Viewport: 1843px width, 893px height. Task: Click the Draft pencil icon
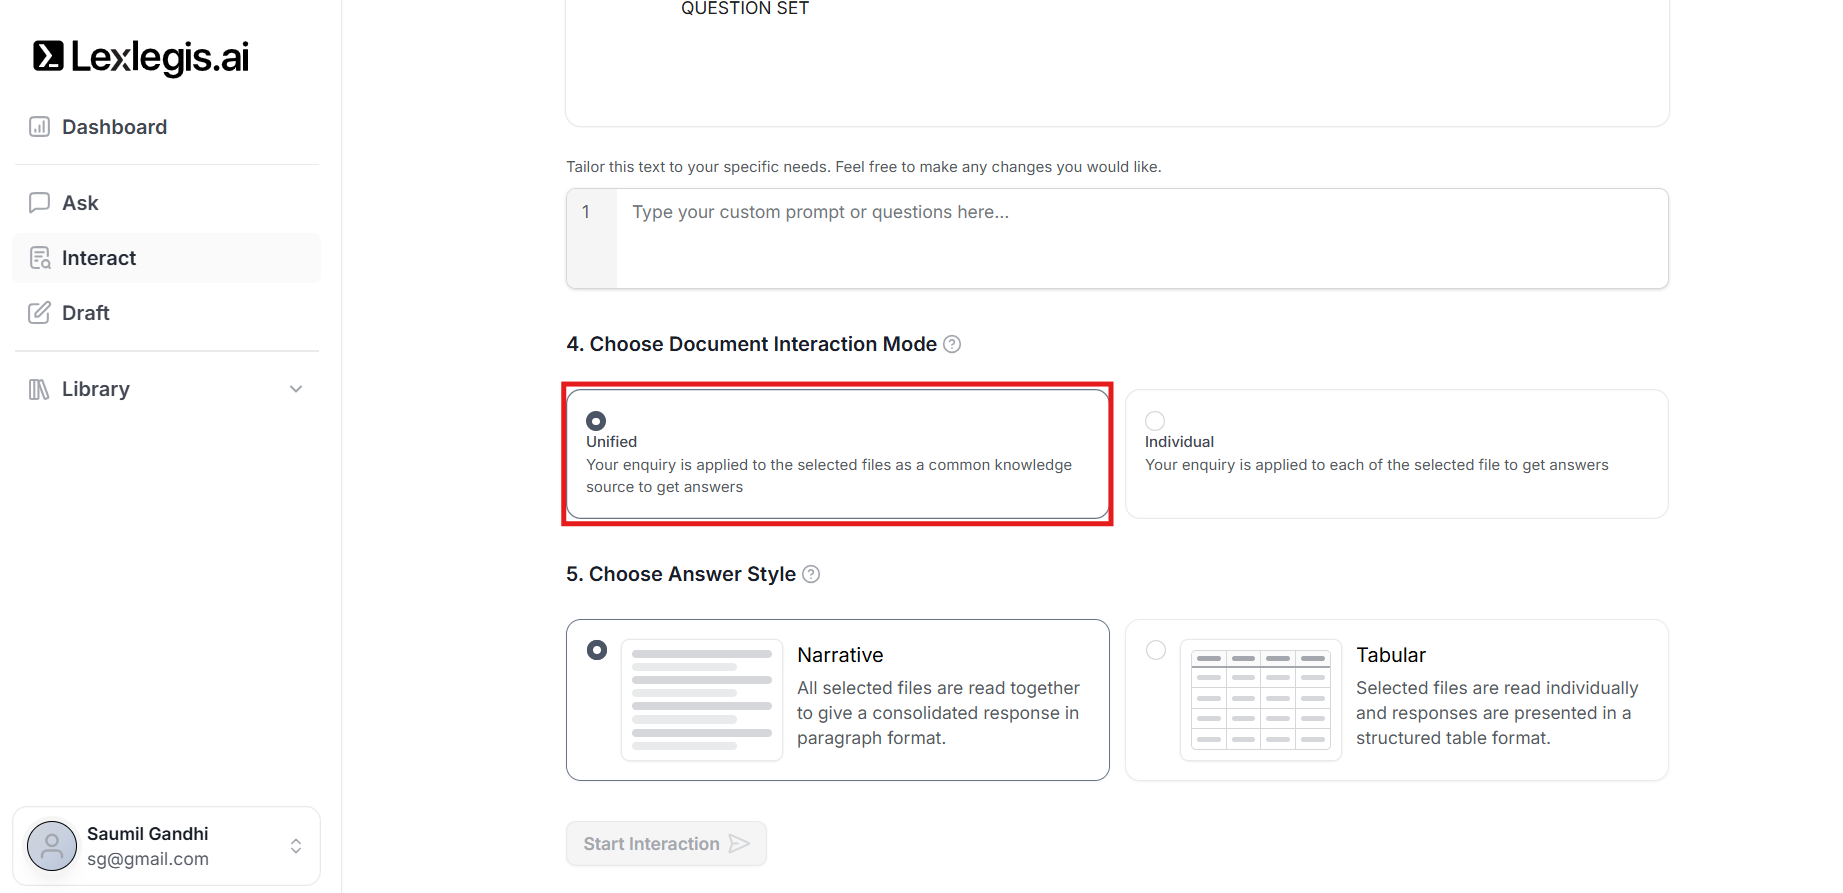(x=39, y=313)
